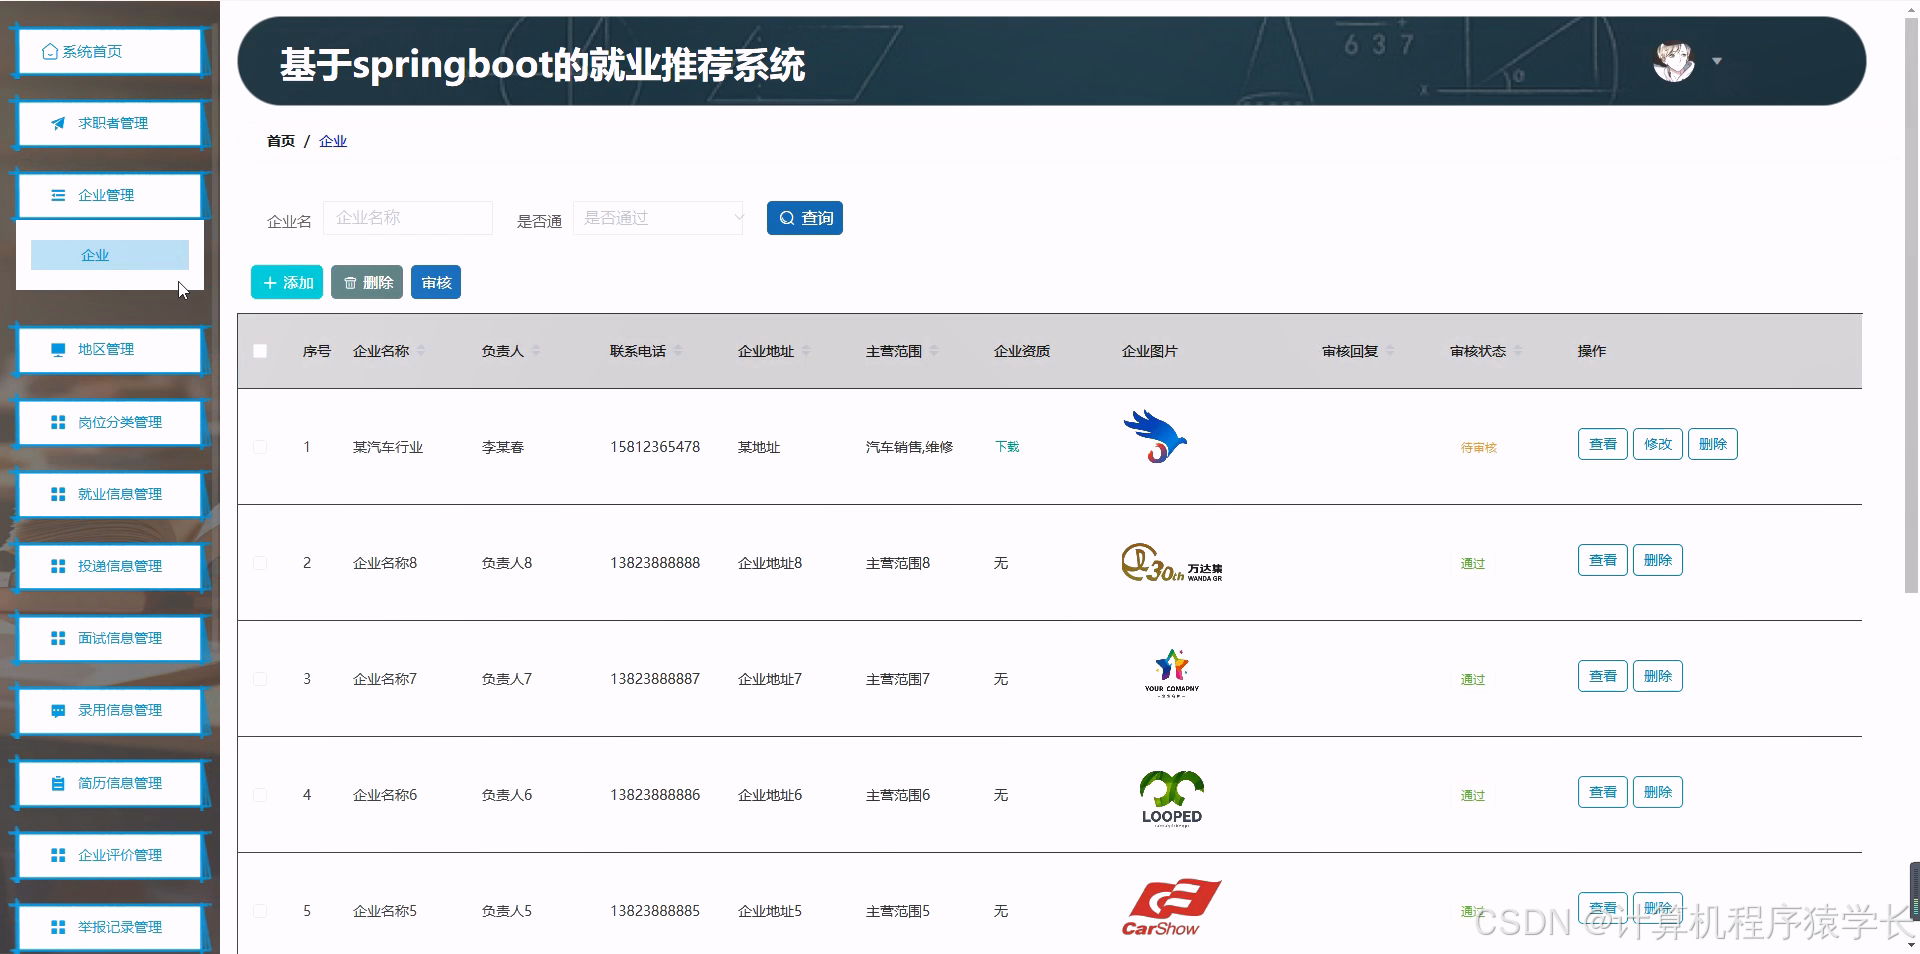Click the grid icon of 企业评价管理
Image resolution: width=1920 pixels, height=954 pixels.
pos(58,855)
